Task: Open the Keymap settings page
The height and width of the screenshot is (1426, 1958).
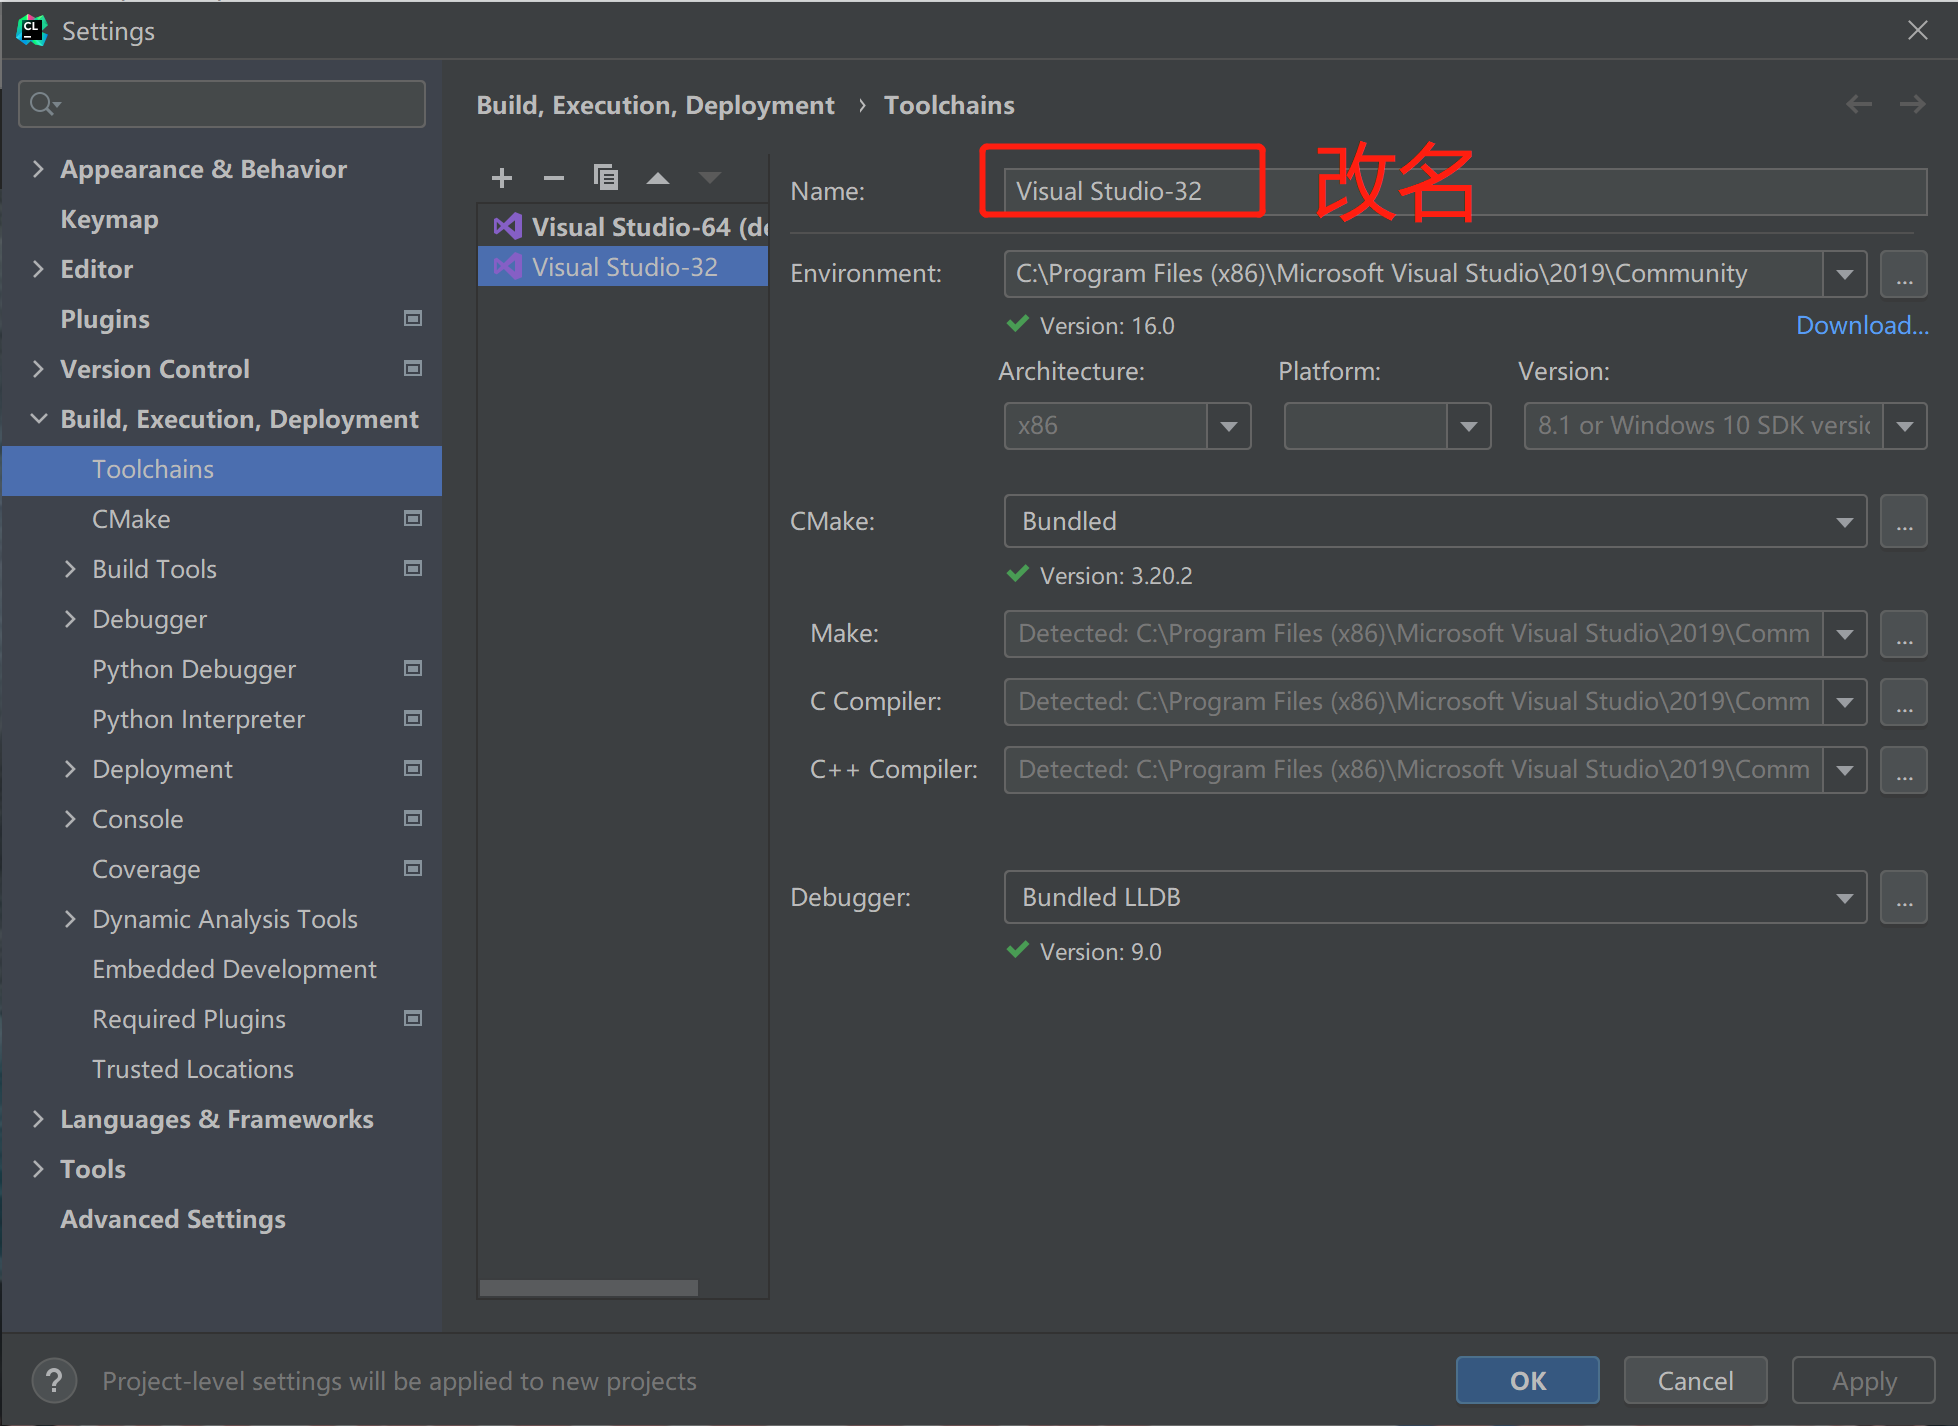Action: (110, 219)
